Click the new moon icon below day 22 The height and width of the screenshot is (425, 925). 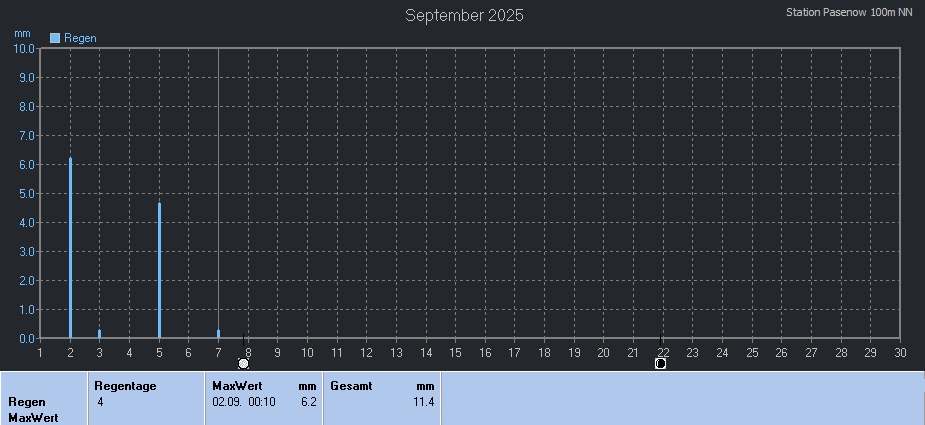point(661,364)
